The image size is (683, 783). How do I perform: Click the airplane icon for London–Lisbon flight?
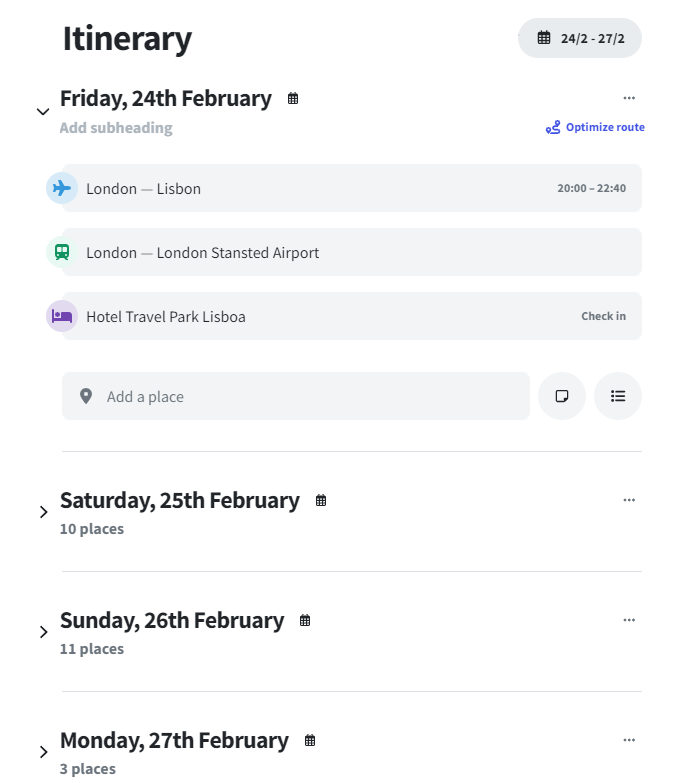point(62,188)
